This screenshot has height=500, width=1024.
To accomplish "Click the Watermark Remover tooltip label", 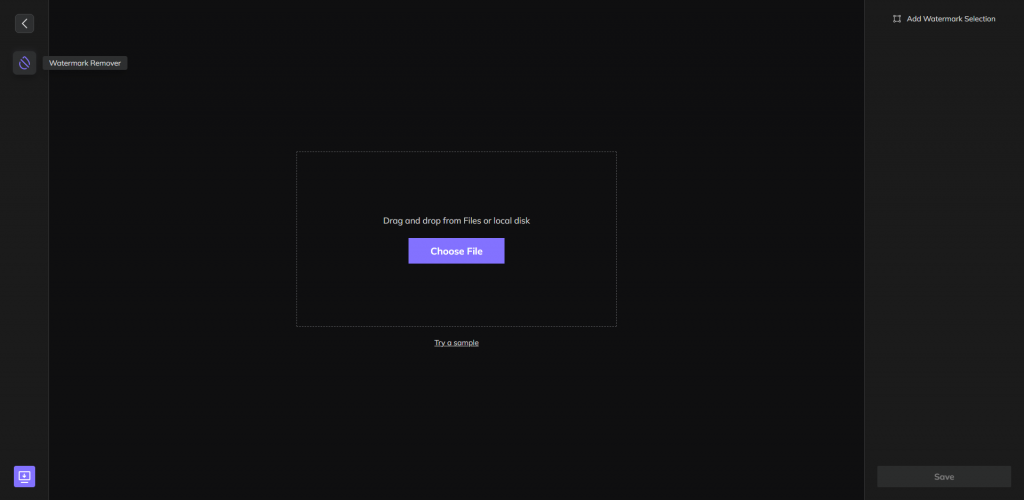I will (x=85, y=63).
